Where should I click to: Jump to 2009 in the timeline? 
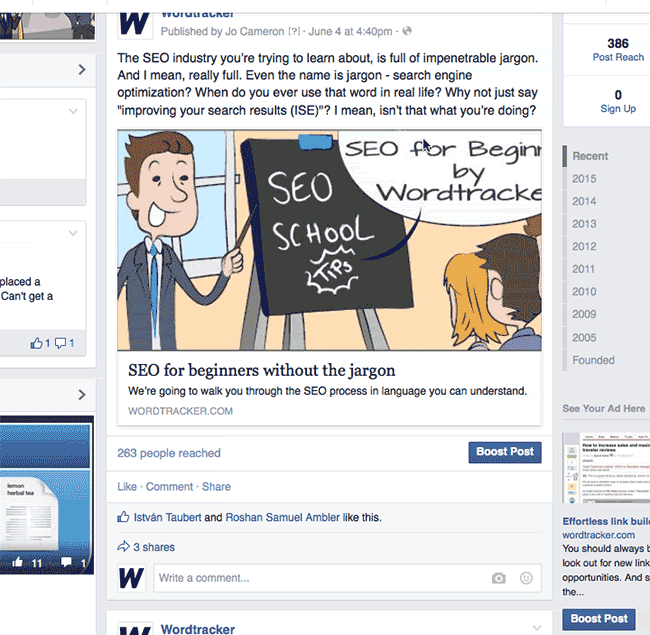tap(584, 314)
